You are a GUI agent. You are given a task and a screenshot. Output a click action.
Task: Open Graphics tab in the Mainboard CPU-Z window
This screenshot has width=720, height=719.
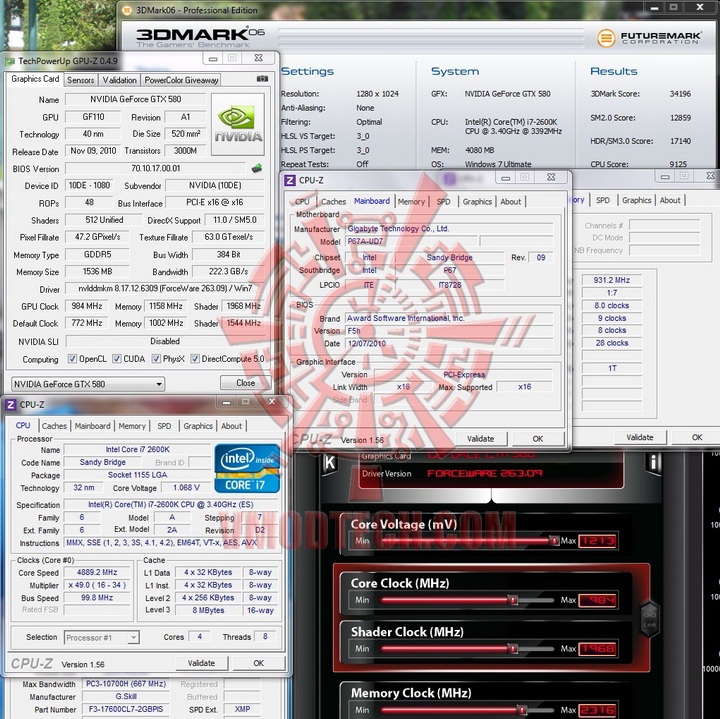coord(477,202)
